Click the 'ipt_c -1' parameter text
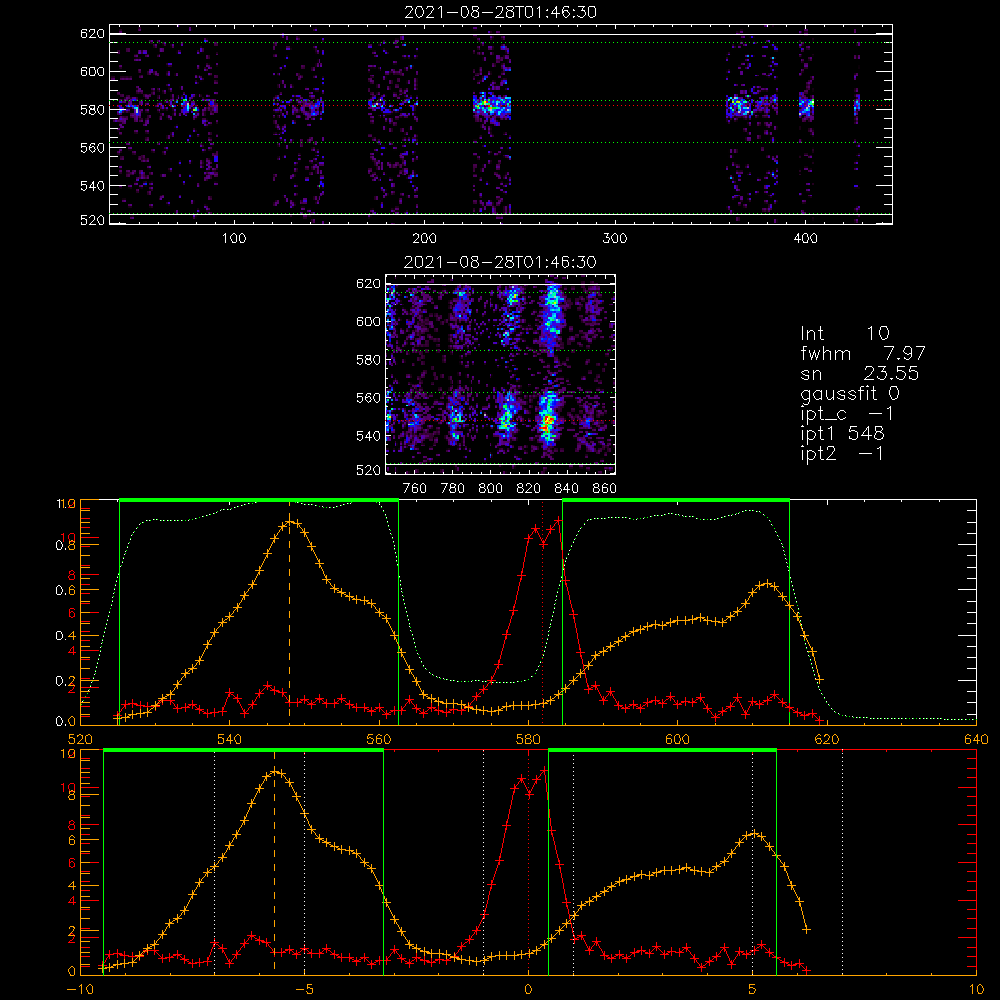This screenshot has height=1000, width=1000. coord(847,414)
